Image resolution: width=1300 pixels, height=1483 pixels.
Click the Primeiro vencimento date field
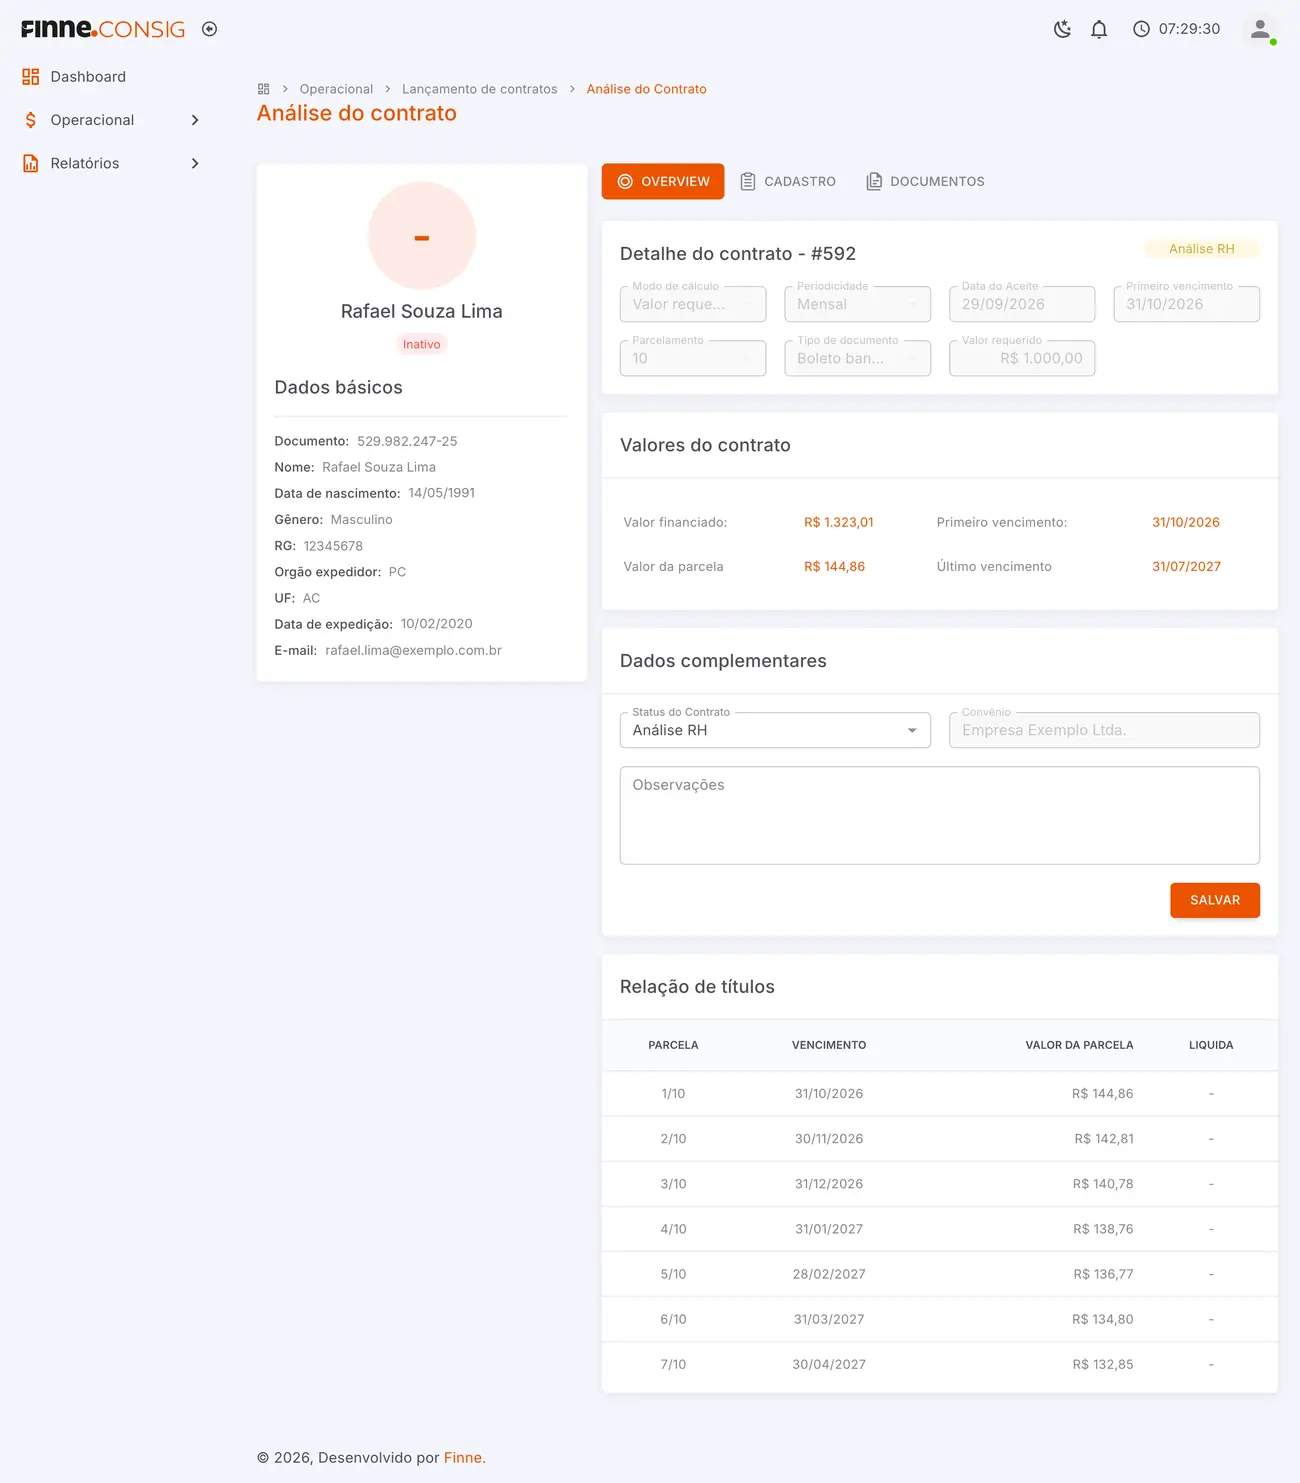coord(1186,304)
